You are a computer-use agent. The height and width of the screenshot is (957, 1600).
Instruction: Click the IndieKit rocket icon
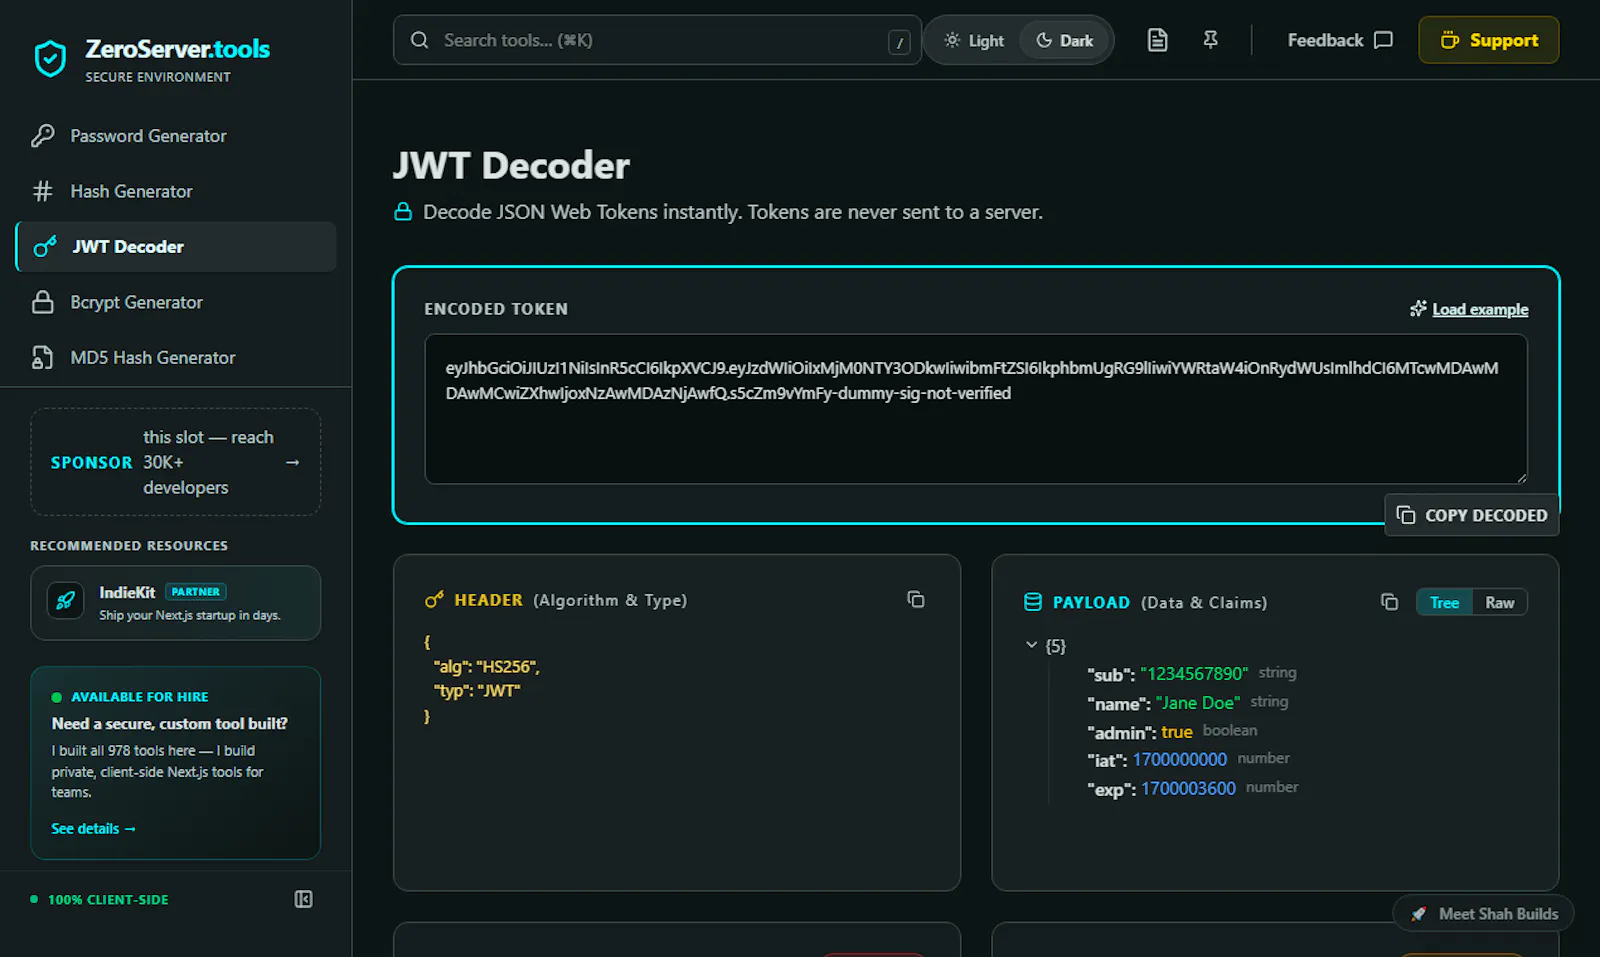65,601
